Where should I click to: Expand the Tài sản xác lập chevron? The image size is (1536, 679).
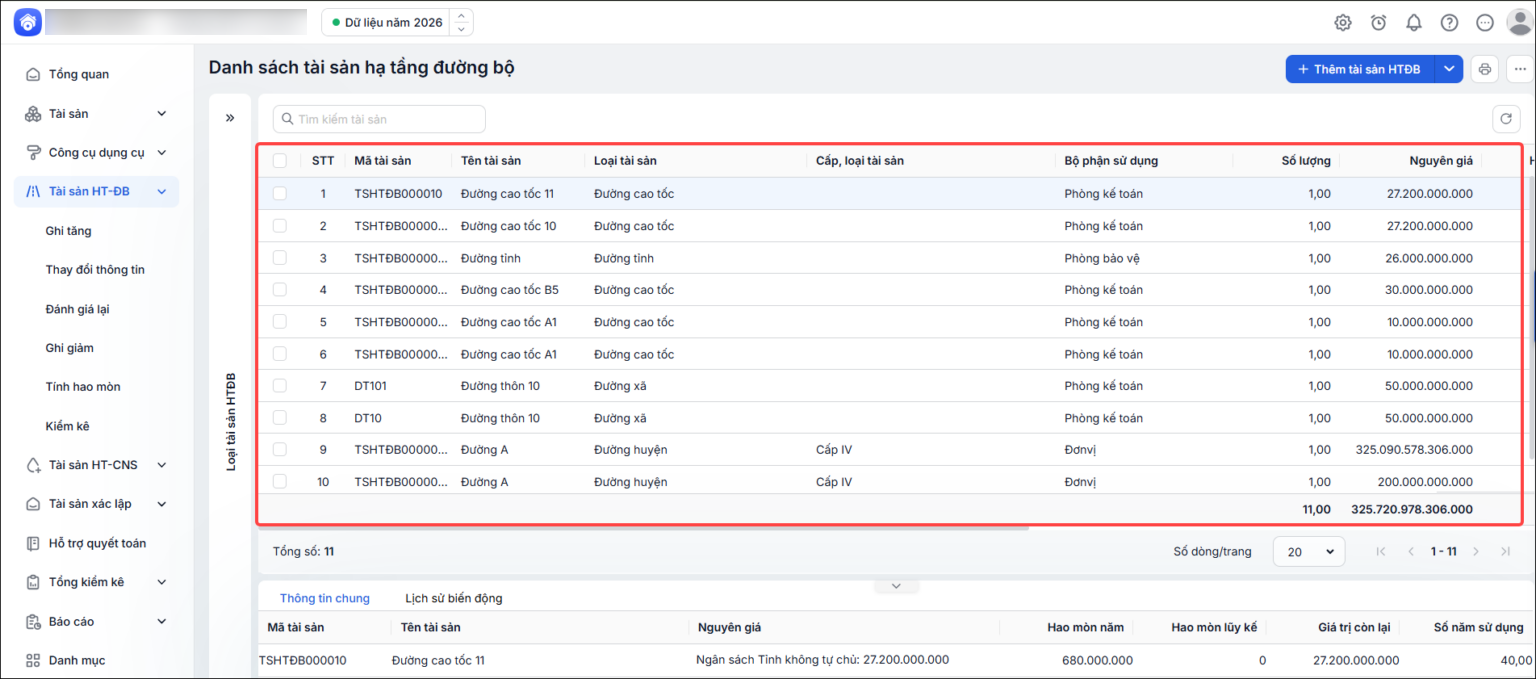coord(162,504)
